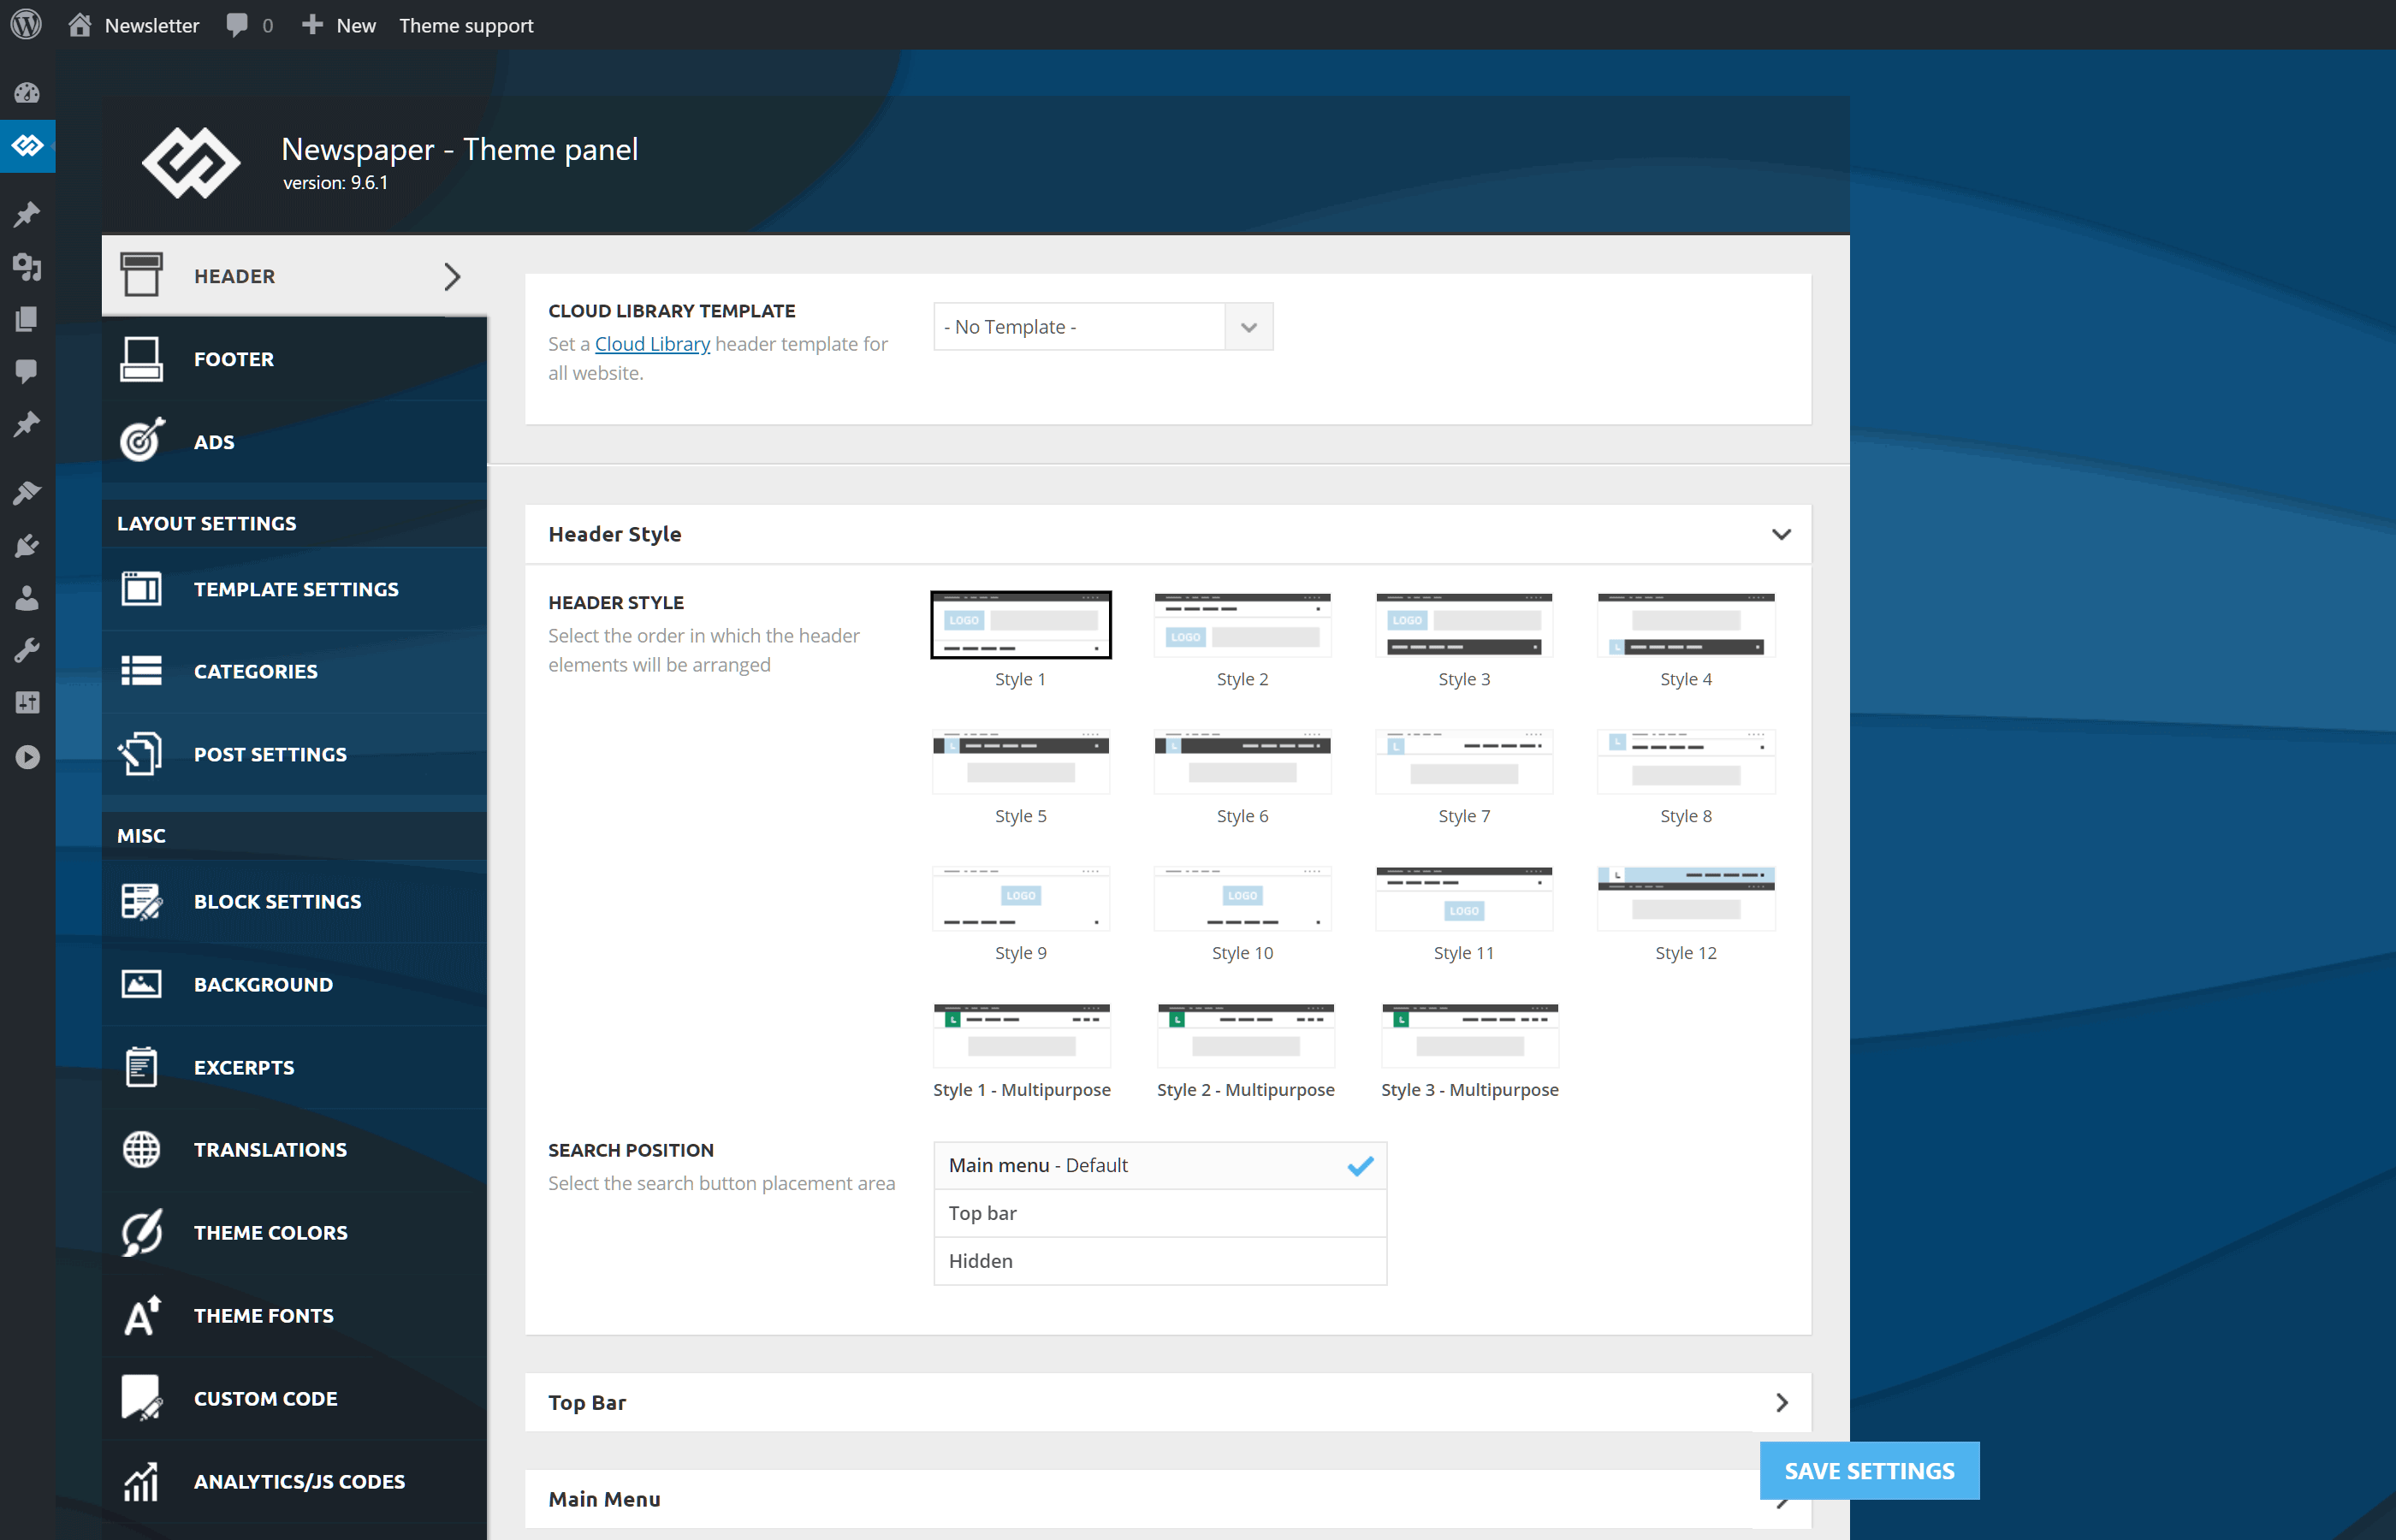Click the Users icon in admin sidebar
Image resolution: width=2396 pixels, height=1540 pixels.
[x=27, y=598]
